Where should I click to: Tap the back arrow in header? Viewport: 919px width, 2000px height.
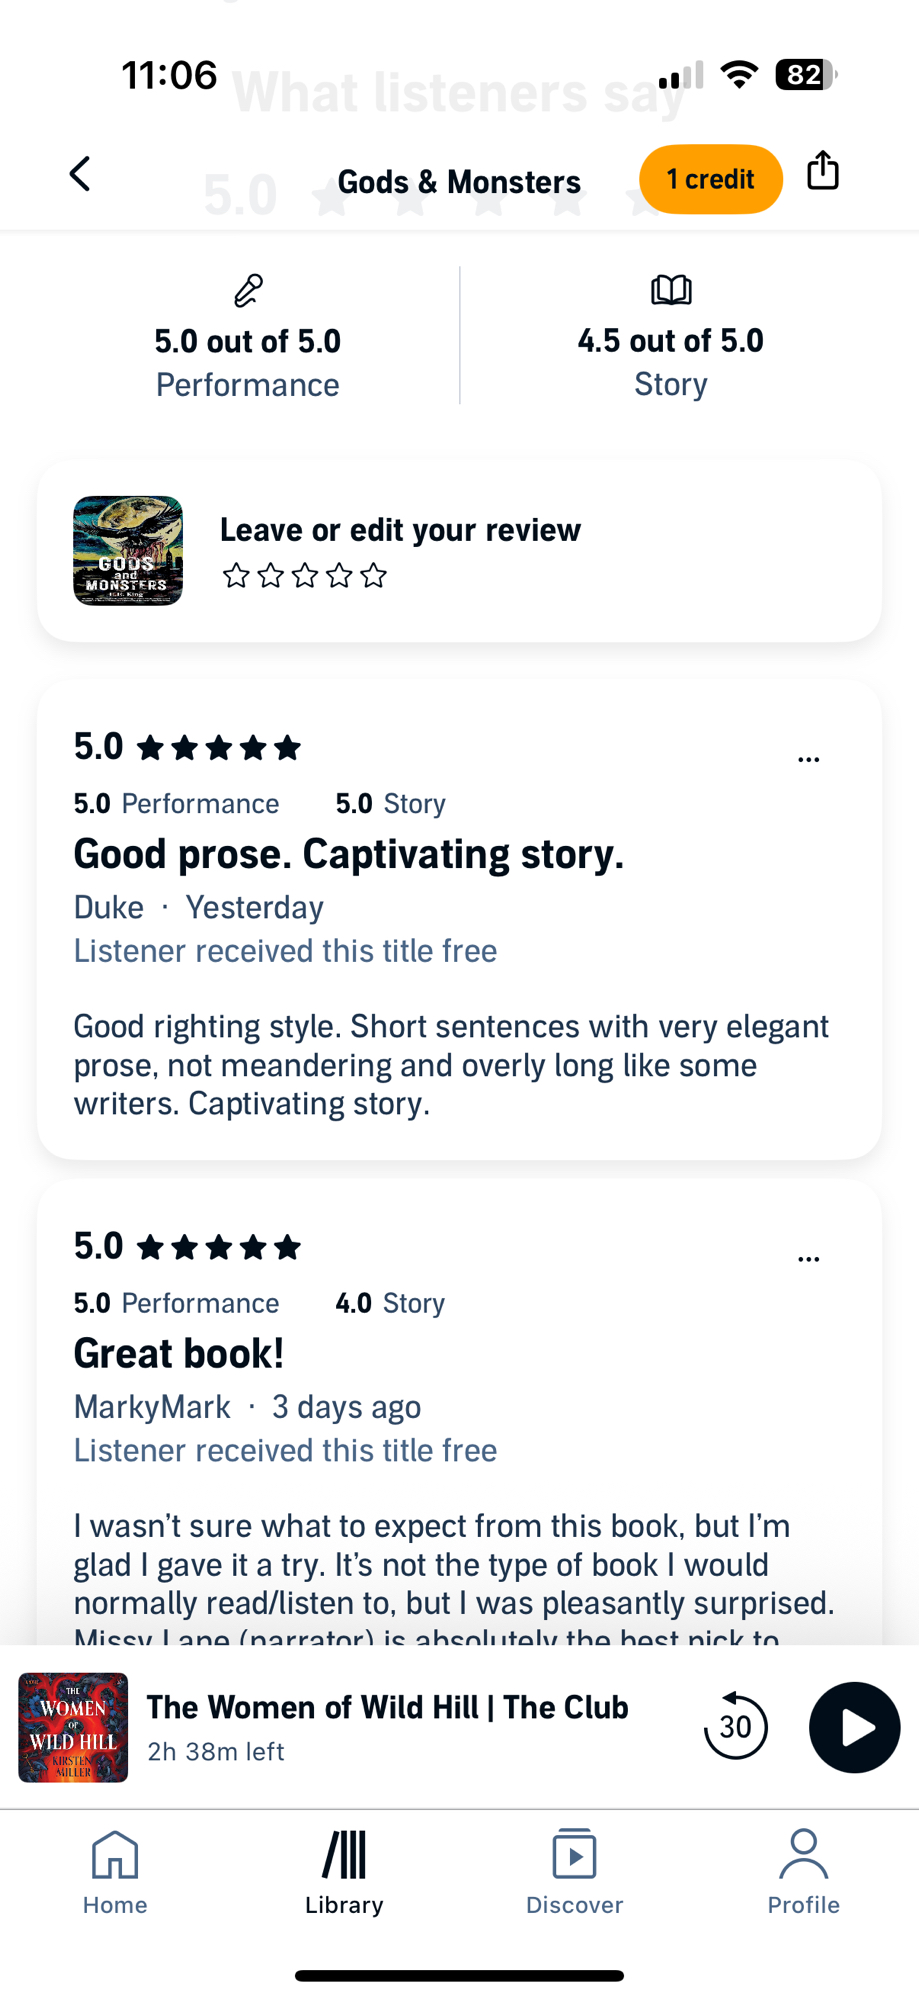click(80, 174)
